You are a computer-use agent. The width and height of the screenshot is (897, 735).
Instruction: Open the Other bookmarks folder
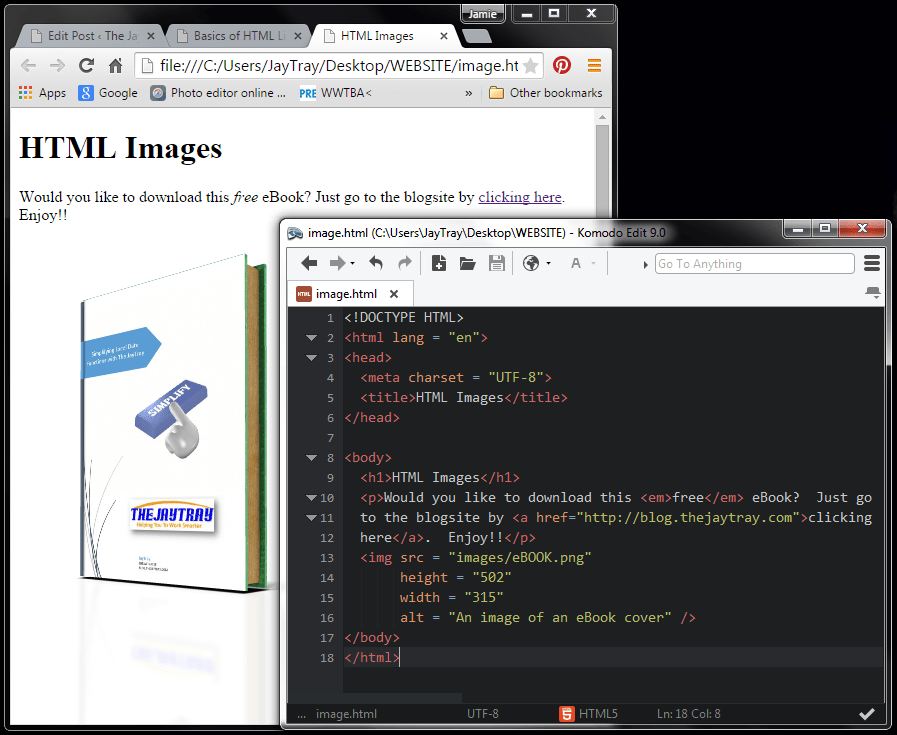point(546,93)
